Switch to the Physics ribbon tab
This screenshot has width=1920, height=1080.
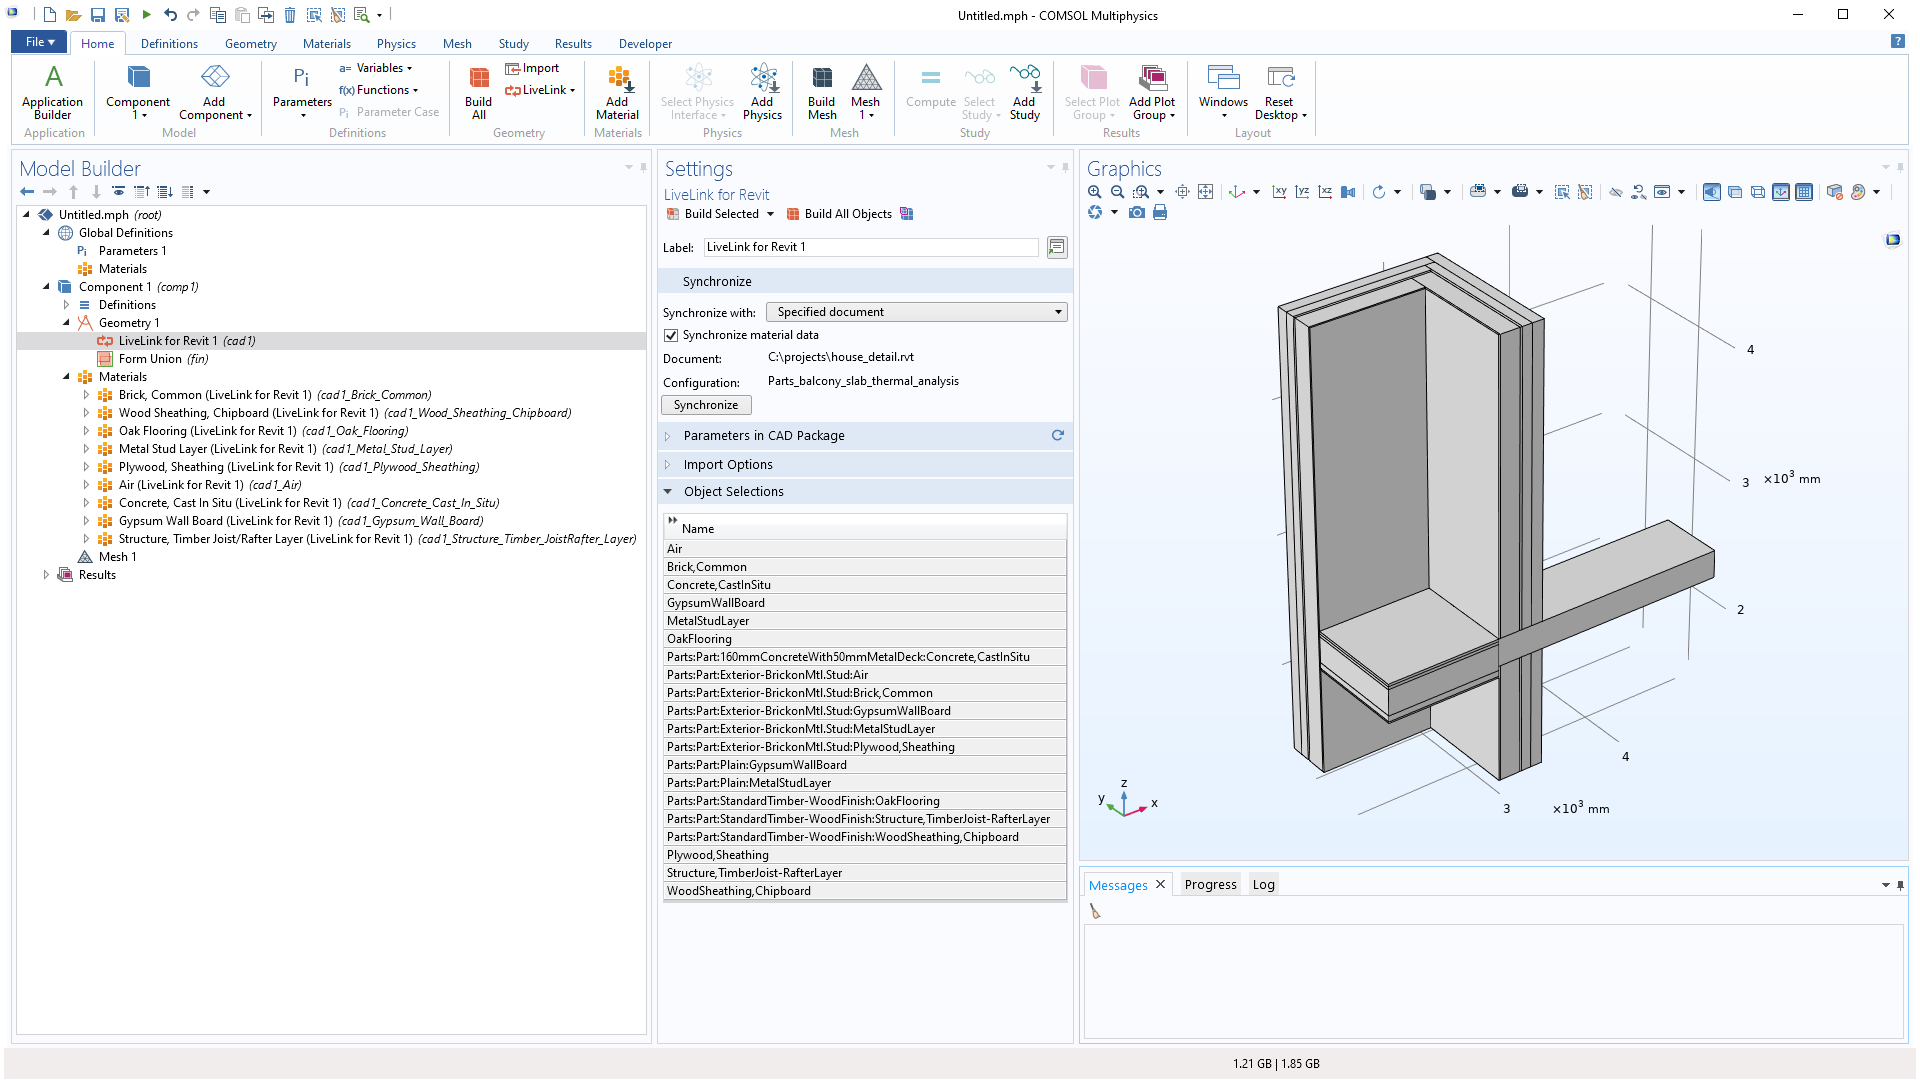pyautogui.click(x=396, y=43)
